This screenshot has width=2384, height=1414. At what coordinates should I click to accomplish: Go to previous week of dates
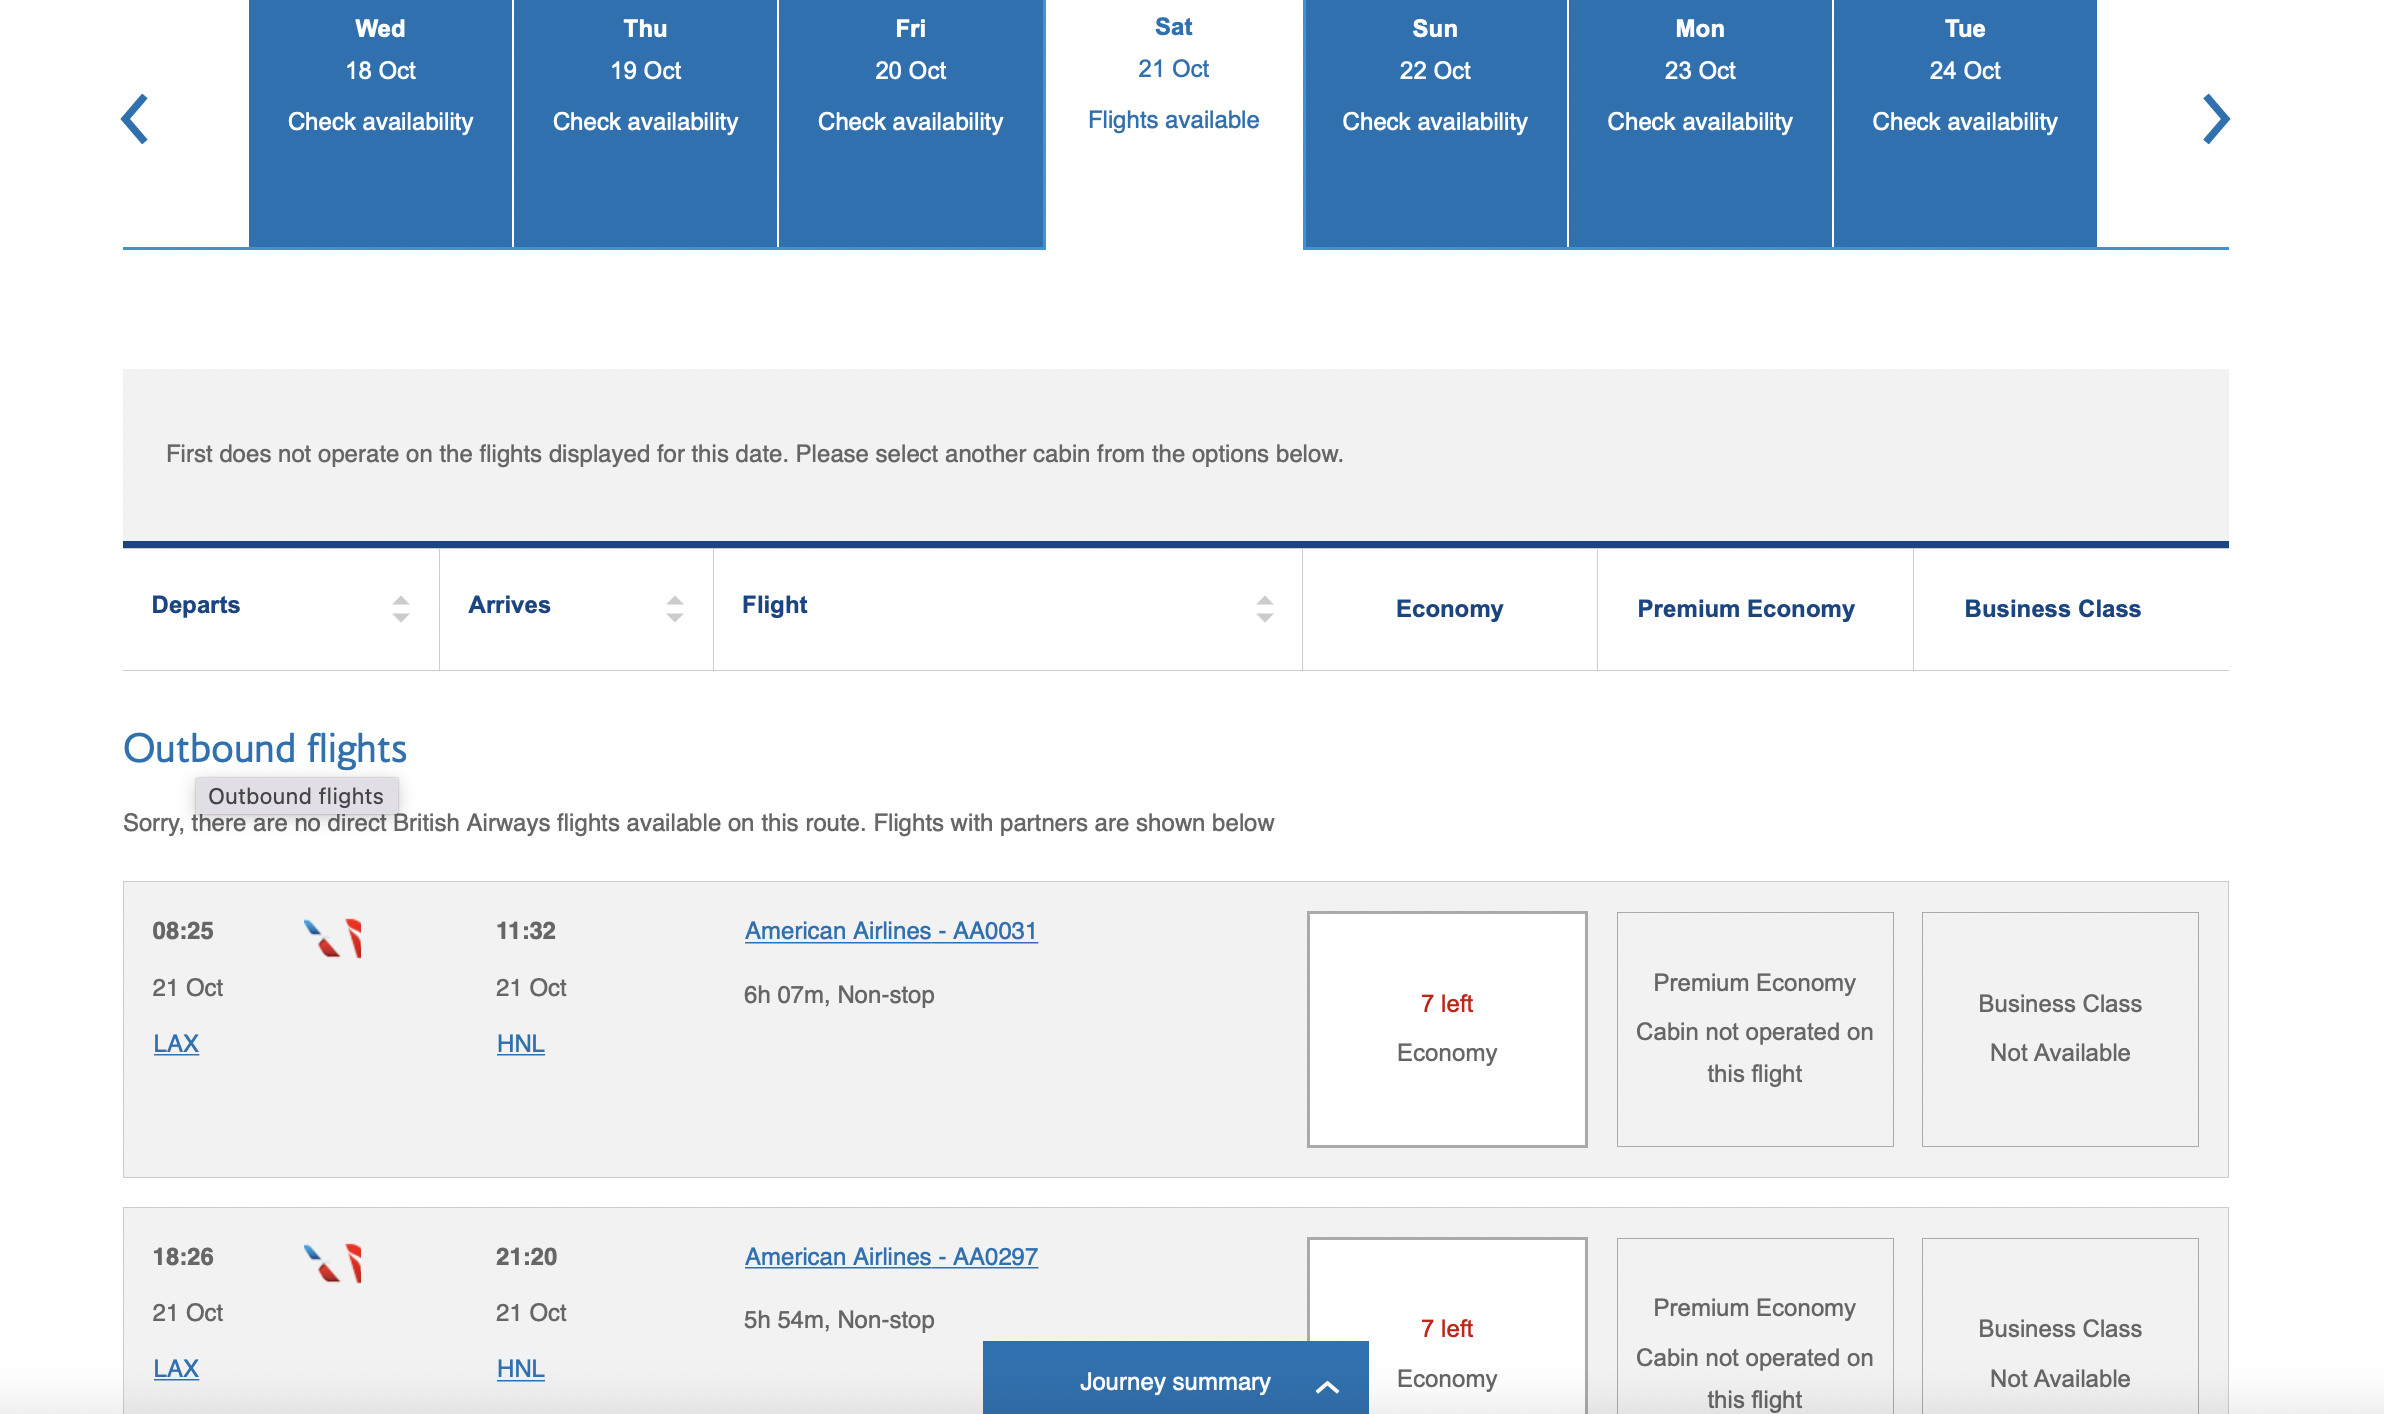click(x=135, y=119)
